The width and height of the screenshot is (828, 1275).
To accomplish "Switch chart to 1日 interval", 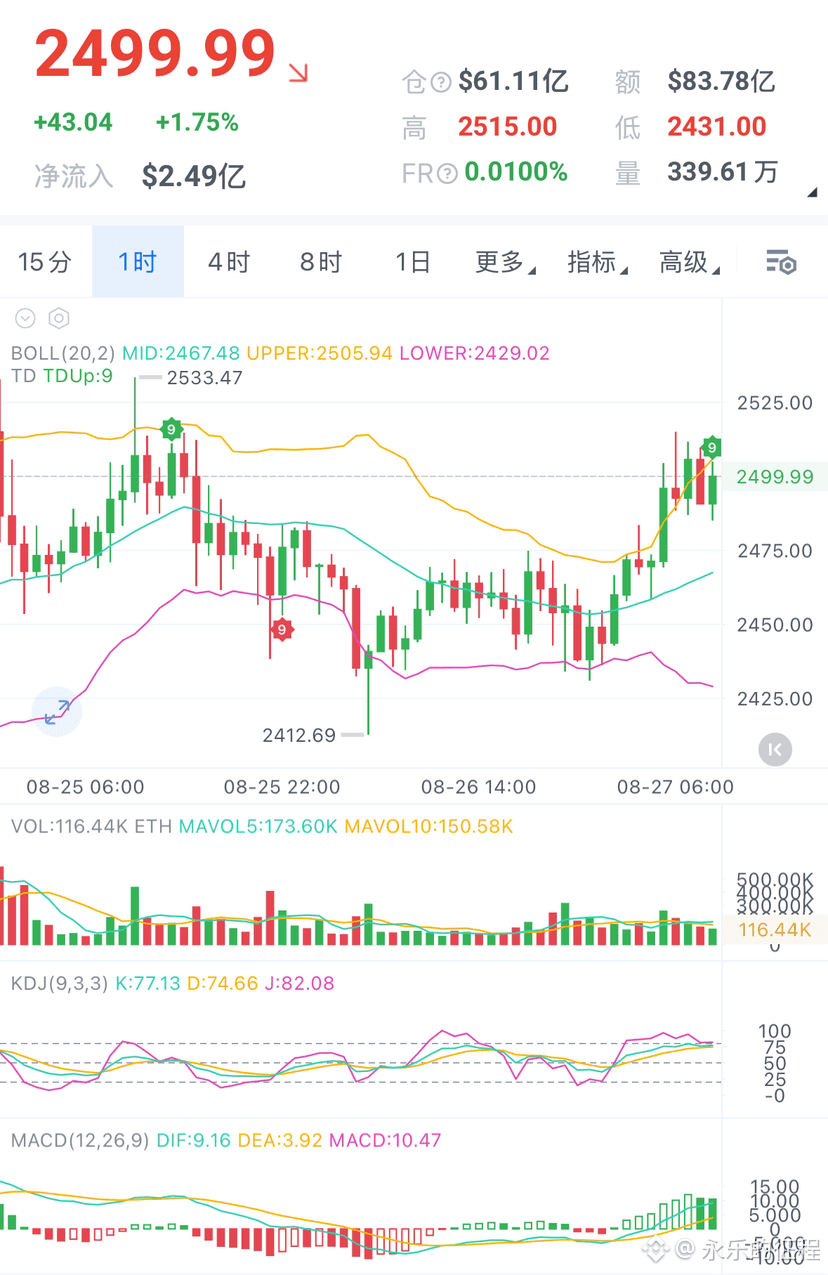I will coord(412,263).
